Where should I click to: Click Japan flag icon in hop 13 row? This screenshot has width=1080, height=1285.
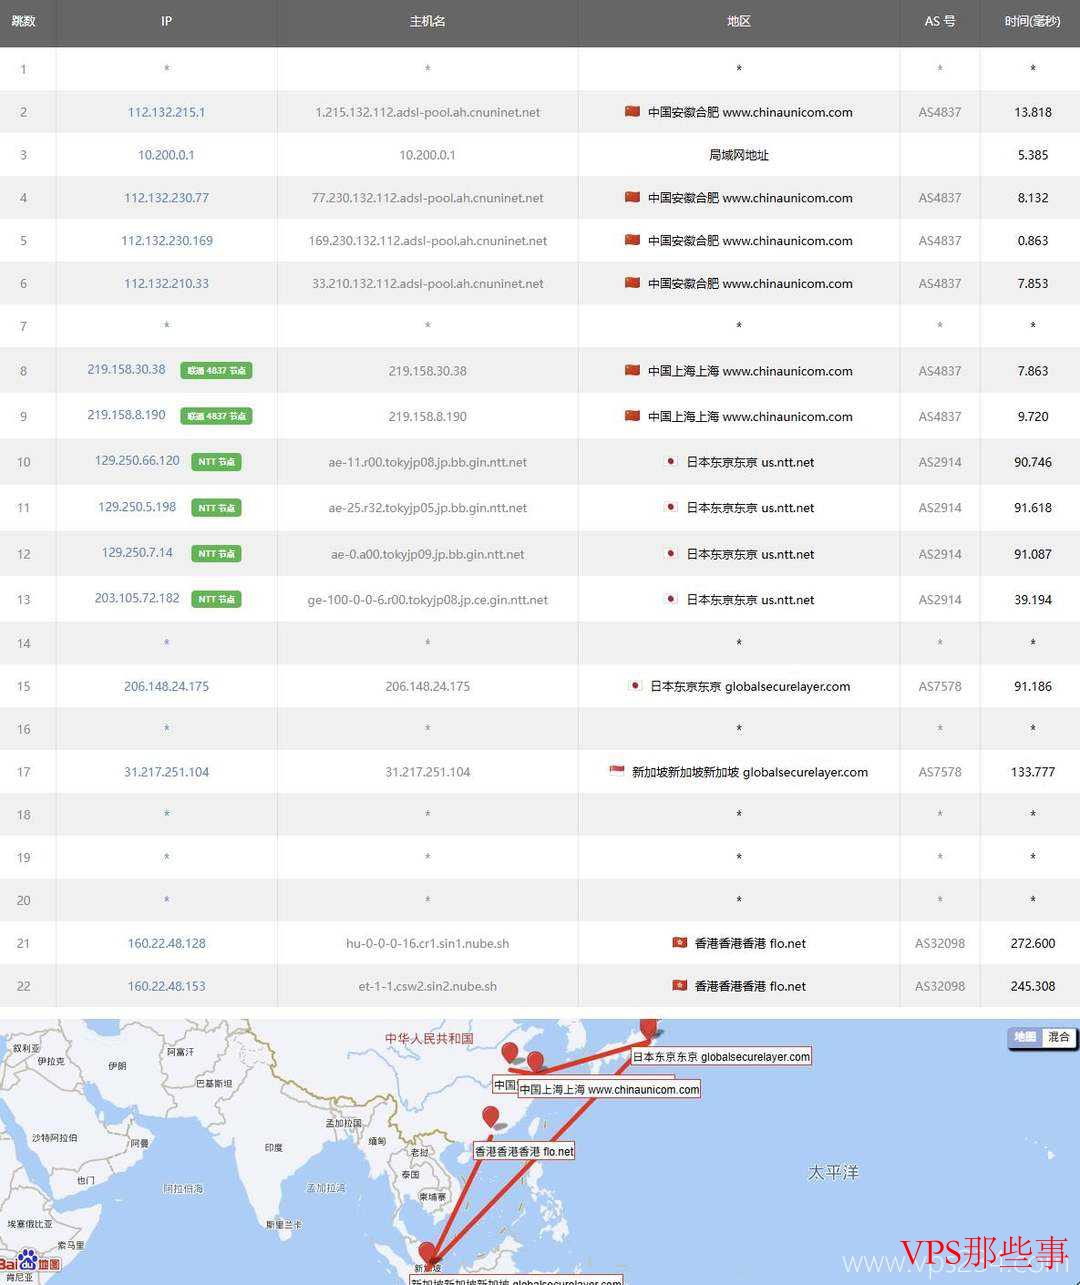click(672, 599)
